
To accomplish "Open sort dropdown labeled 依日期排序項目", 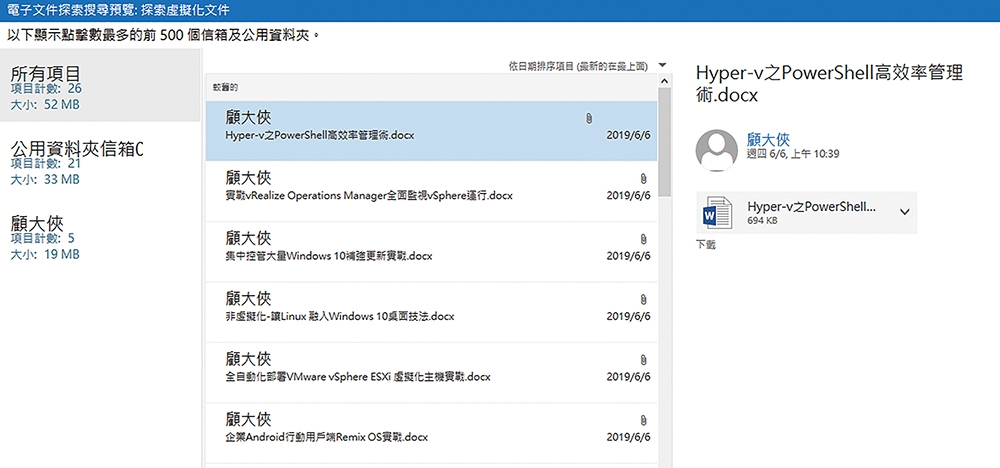I will point(578,66).
